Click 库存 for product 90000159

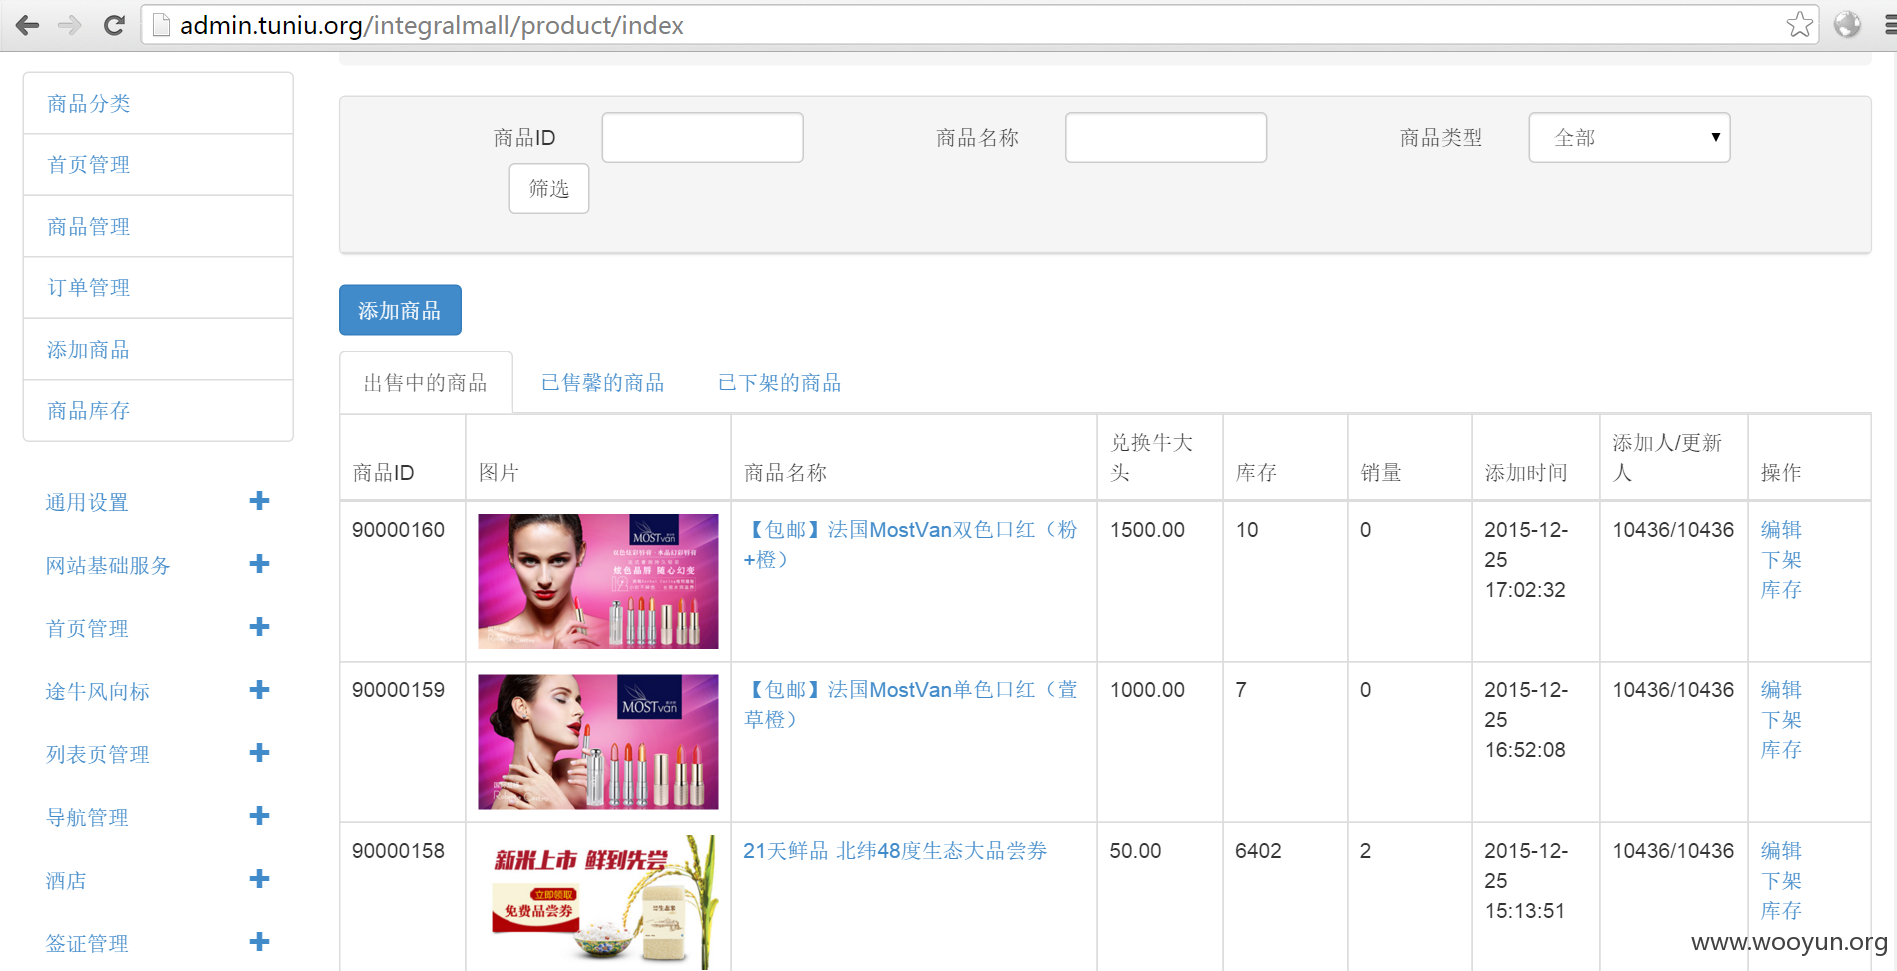coord(1781,750)
